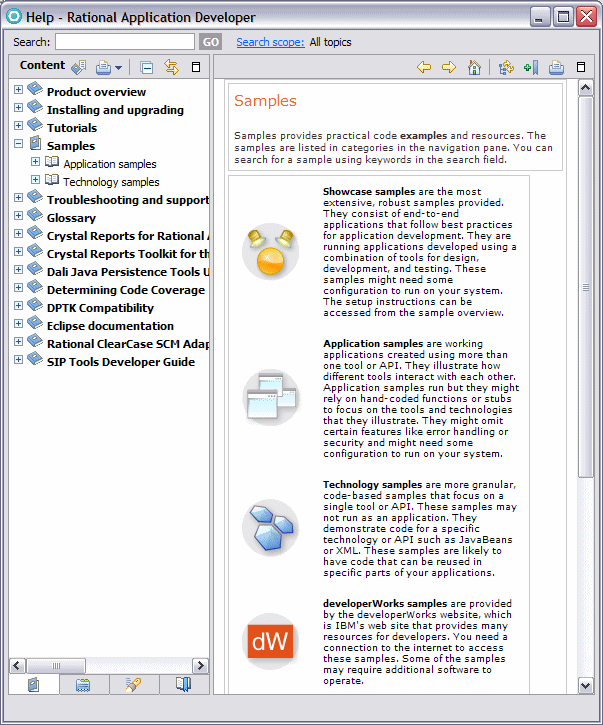
Task: Go forward with the yellow right arrow
Action: pos(449,68)
